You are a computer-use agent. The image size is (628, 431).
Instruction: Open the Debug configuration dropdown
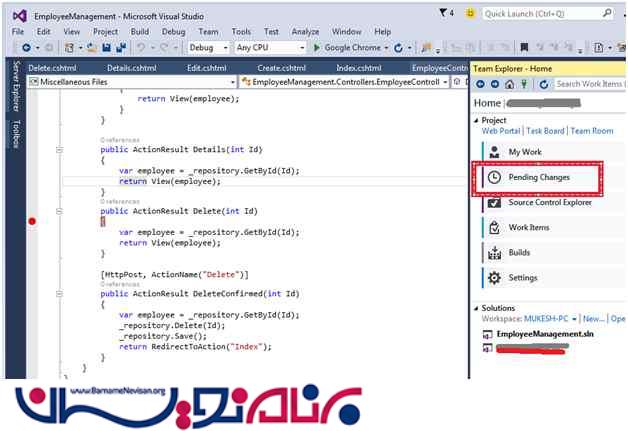209,47
